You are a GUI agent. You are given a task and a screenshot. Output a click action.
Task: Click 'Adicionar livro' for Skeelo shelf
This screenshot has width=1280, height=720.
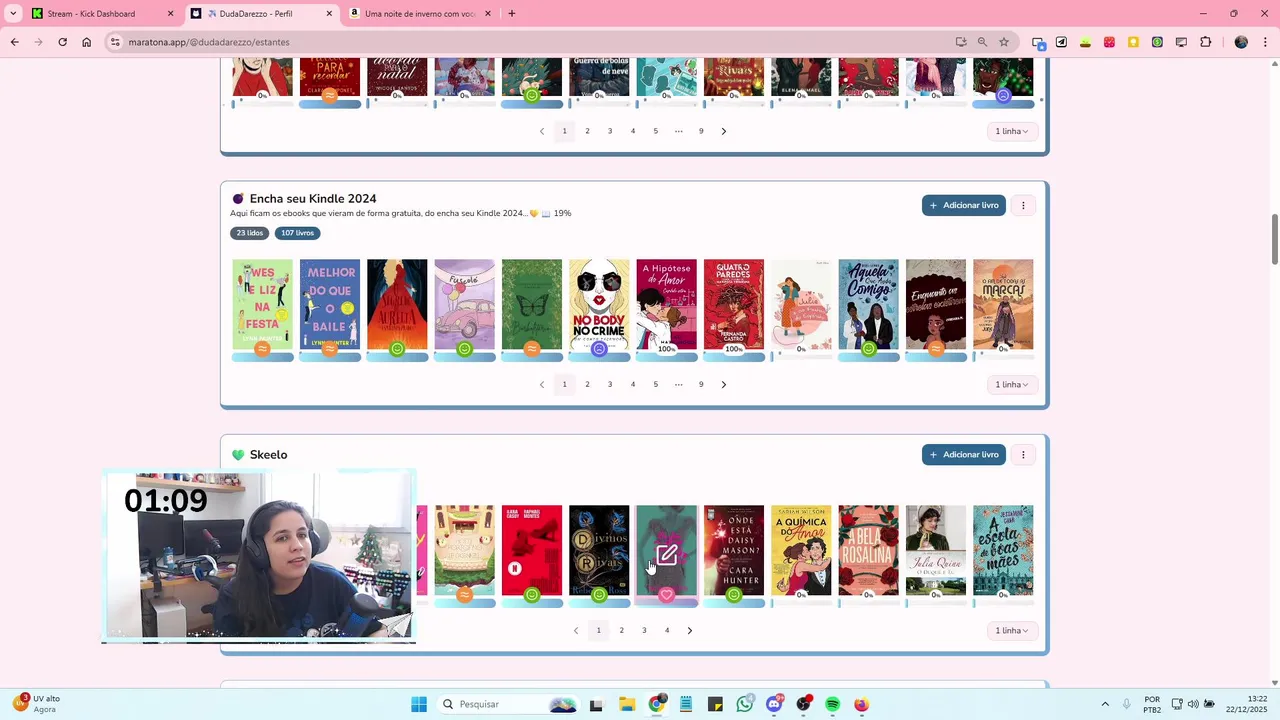(964, 454)
